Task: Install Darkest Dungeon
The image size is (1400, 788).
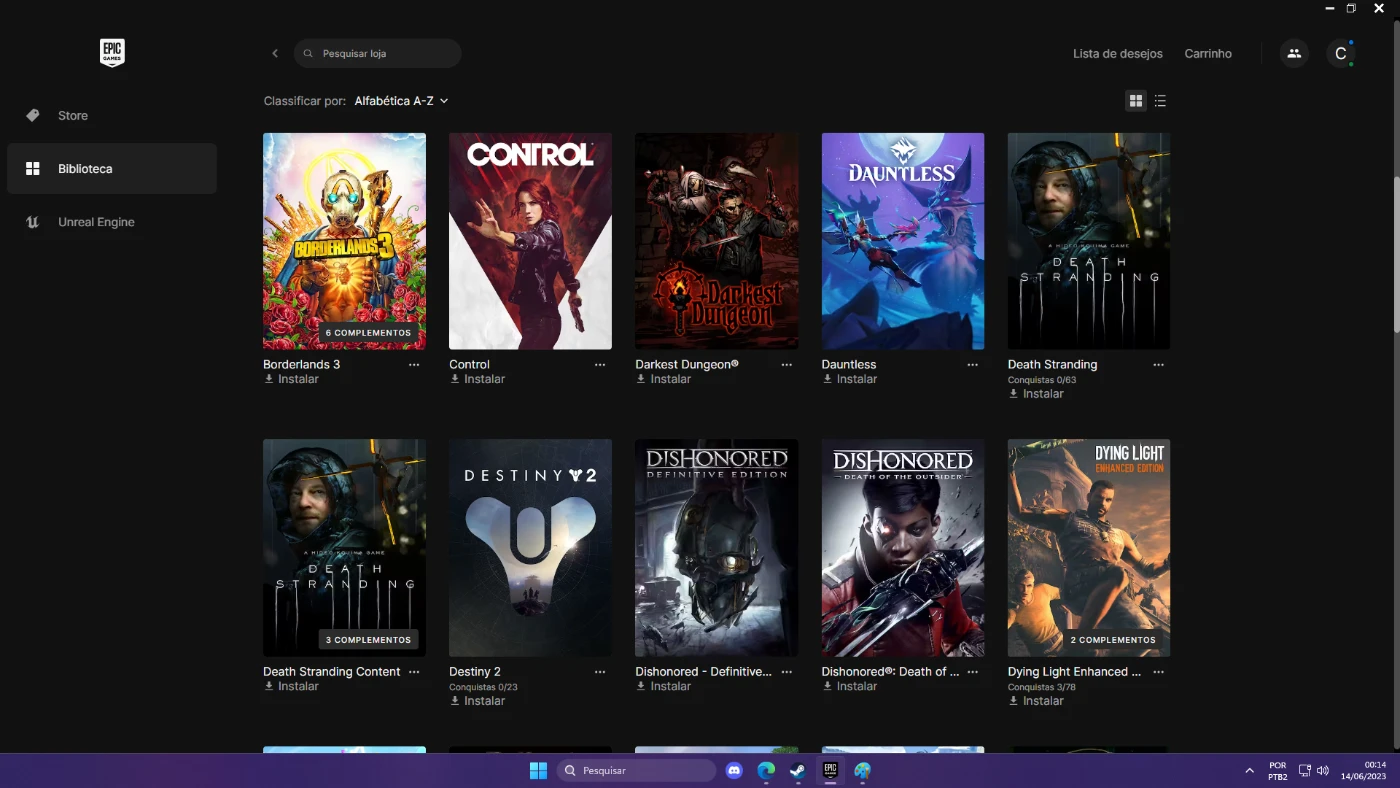Action: 663,379
